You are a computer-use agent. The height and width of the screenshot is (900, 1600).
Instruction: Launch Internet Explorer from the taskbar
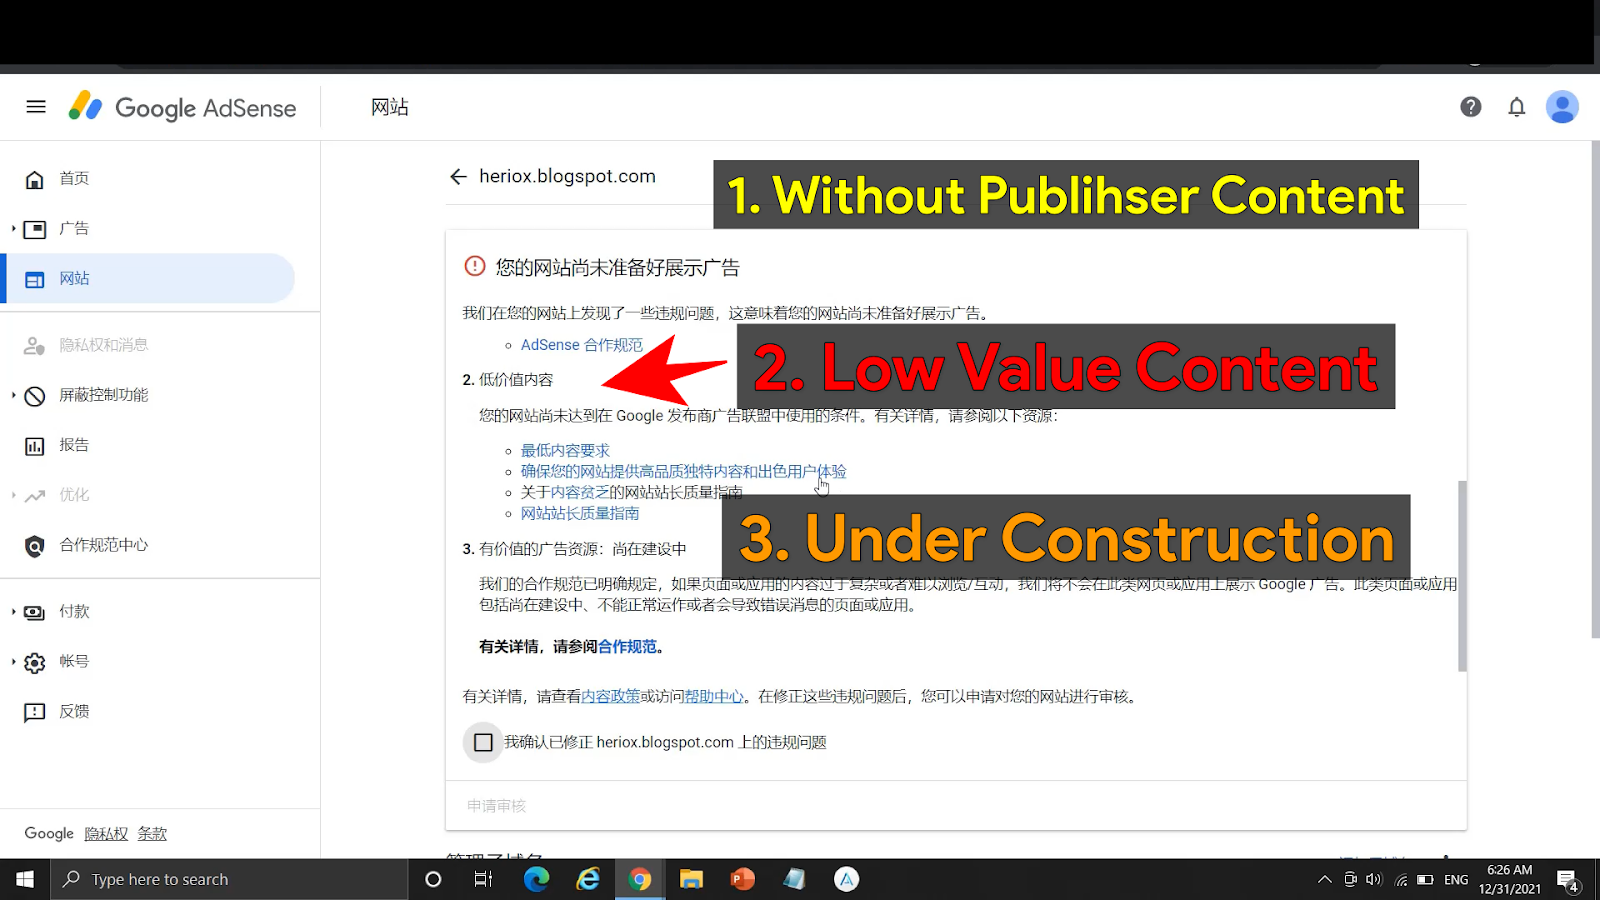[x=588, y=880]
